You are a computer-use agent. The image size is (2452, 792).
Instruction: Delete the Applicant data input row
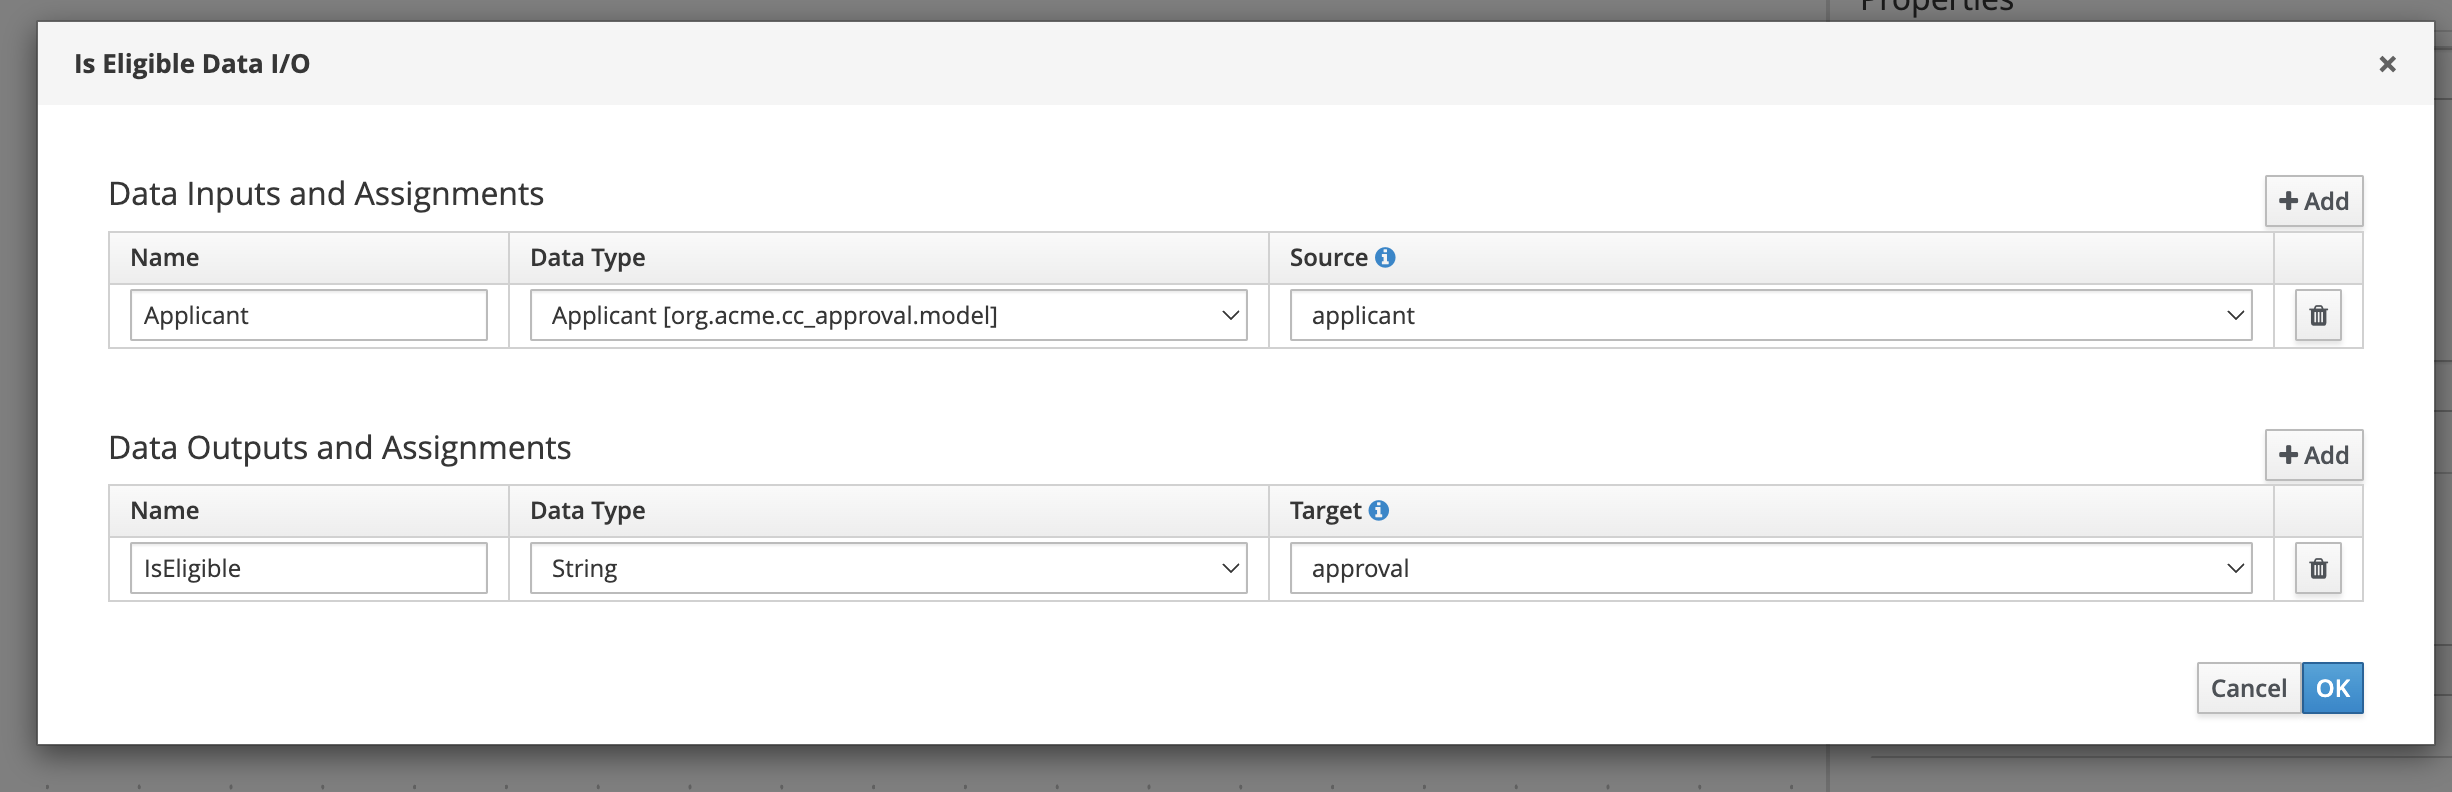(x=2318, y=316)
